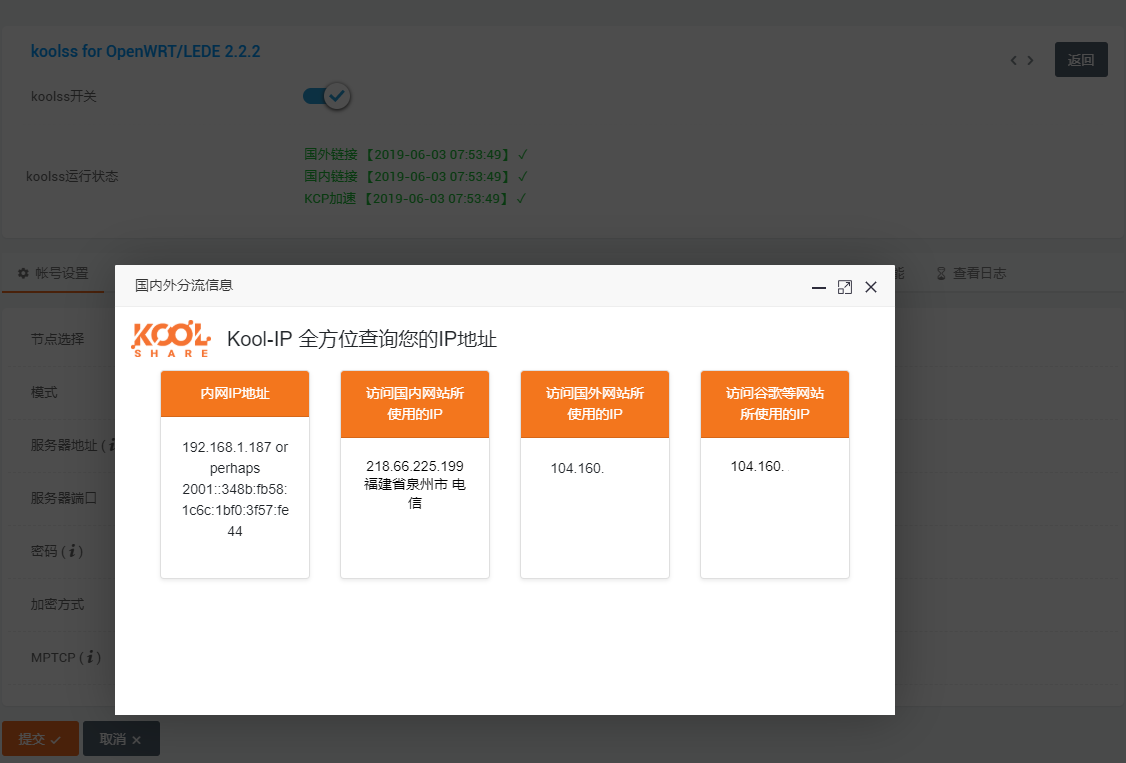Click the KCP加速 status line
1126x763 pixels.
tap(415, 198)
